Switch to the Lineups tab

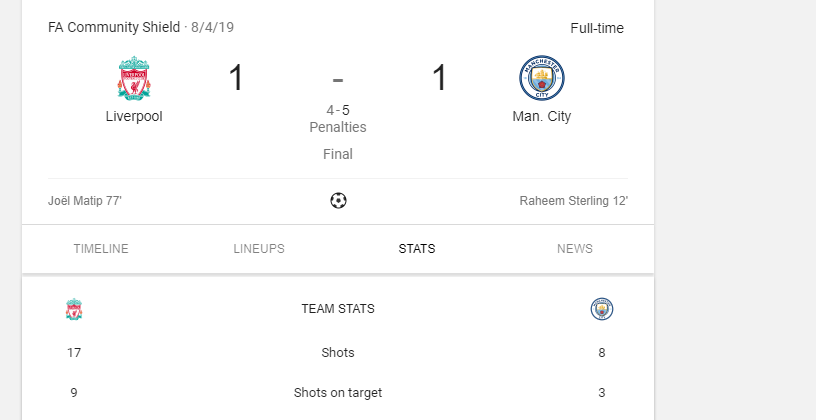click(x=259, y=249)
